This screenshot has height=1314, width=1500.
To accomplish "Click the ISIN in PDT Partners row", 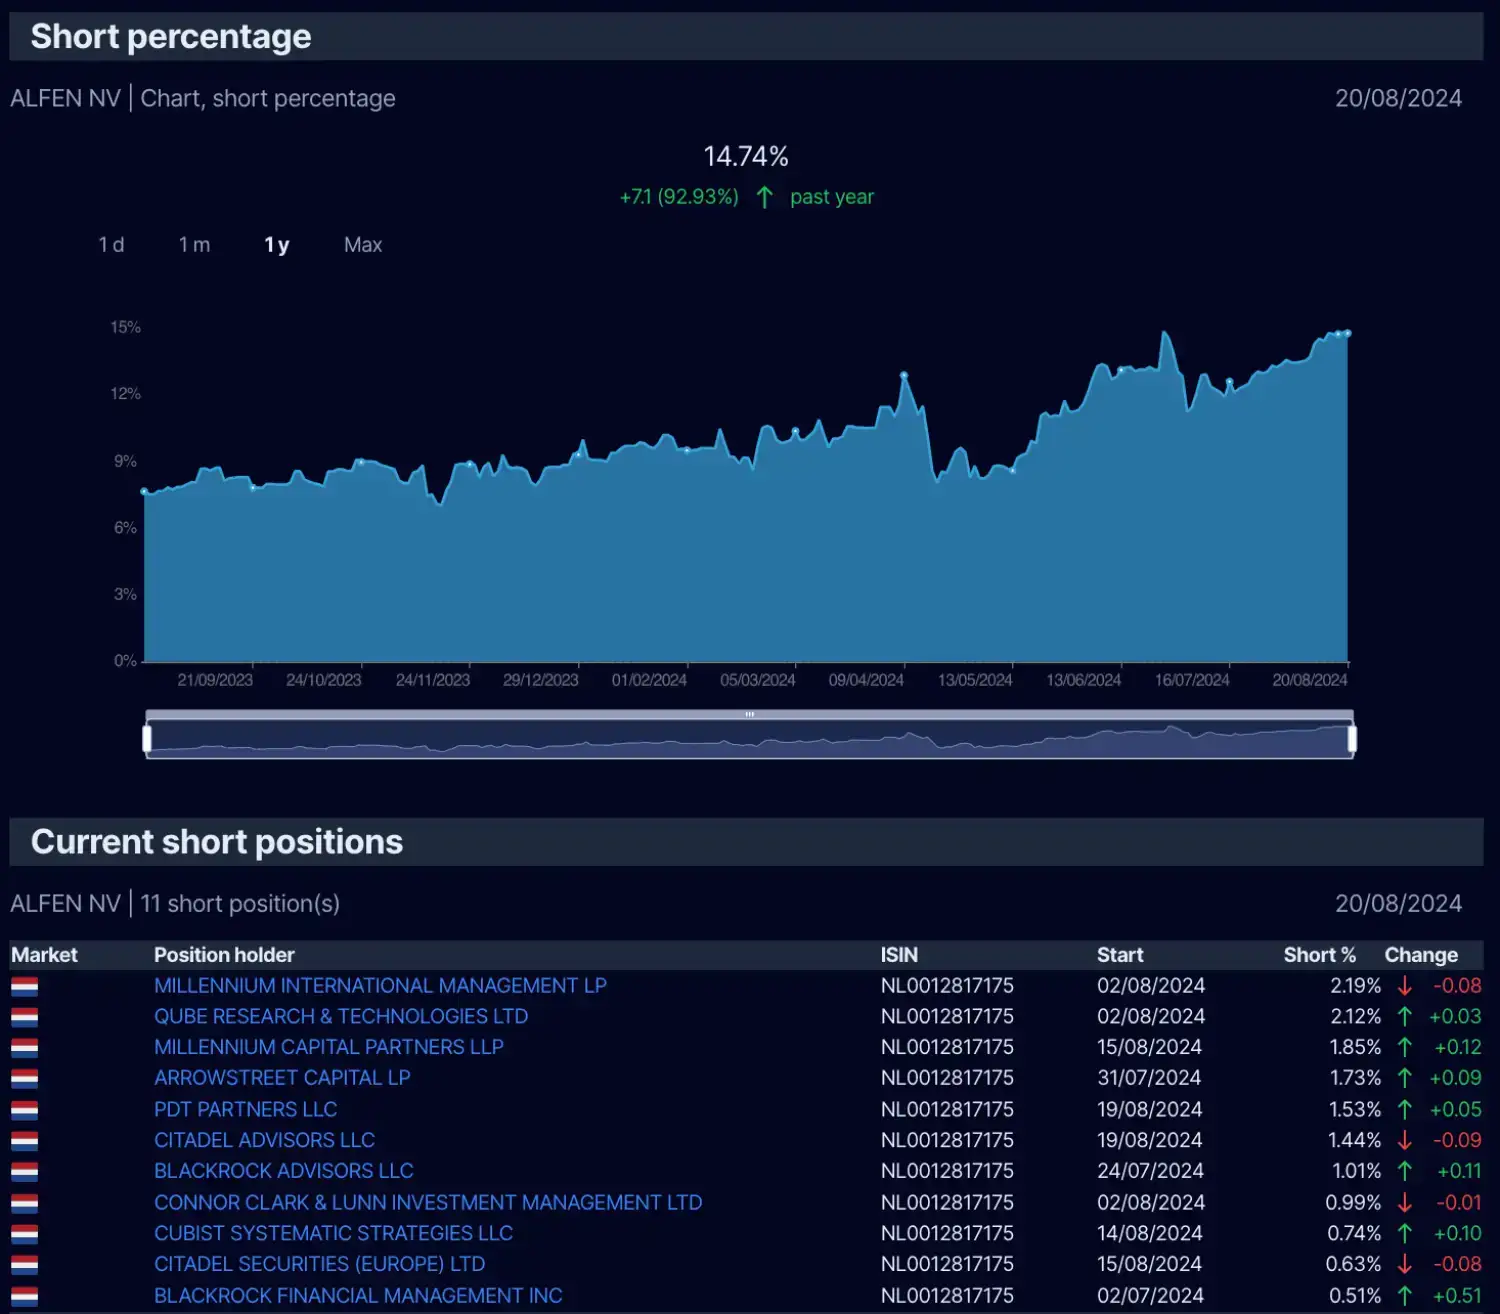I will point(947,1110).
